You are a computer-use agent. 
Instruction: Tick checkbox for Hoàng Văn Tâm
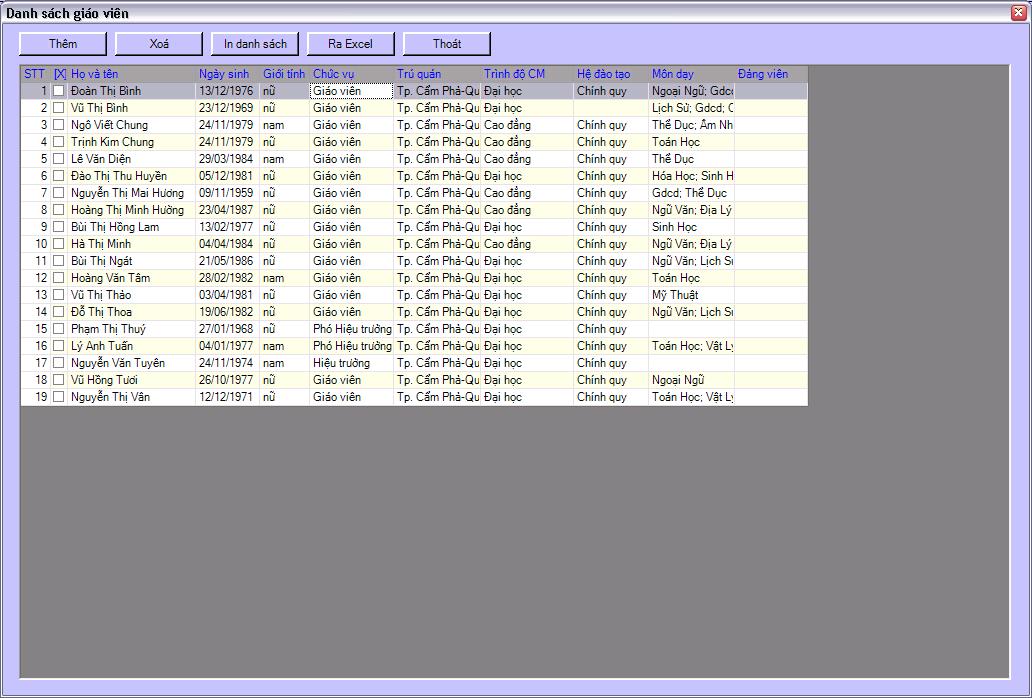point(59,278)
